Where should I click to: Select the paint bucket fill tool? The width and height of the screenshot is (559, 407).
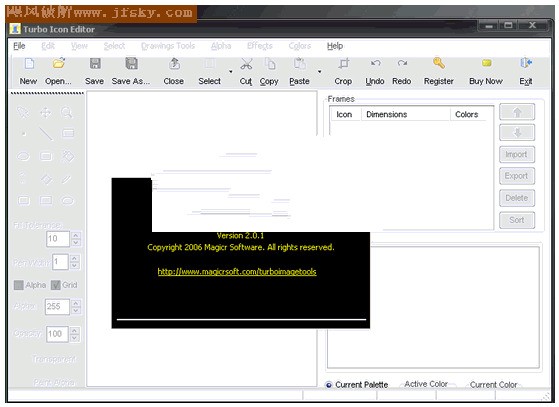coord(68,156)
